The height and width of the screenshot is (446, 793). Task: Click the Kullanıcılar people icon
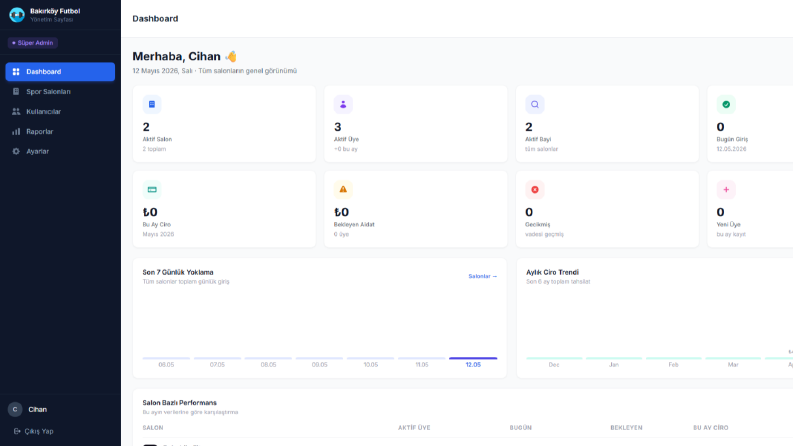(x=16, y=111)
